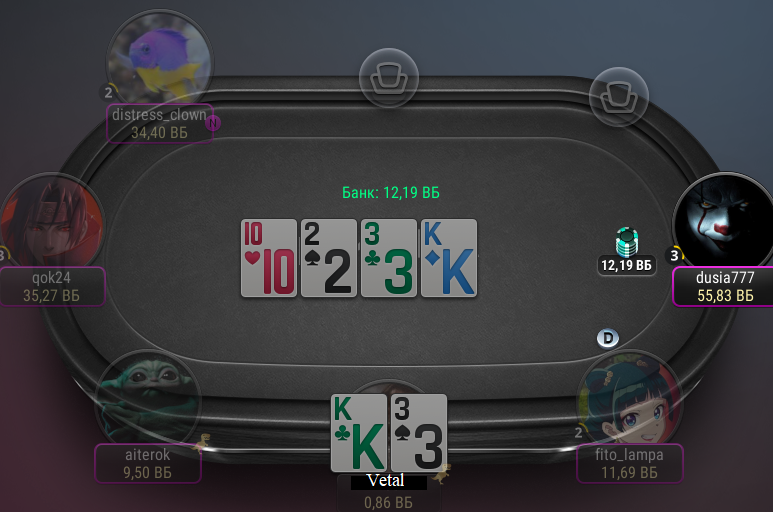Click the Vetal player name label
The image size is (773, 512).
tap(386, 481)
